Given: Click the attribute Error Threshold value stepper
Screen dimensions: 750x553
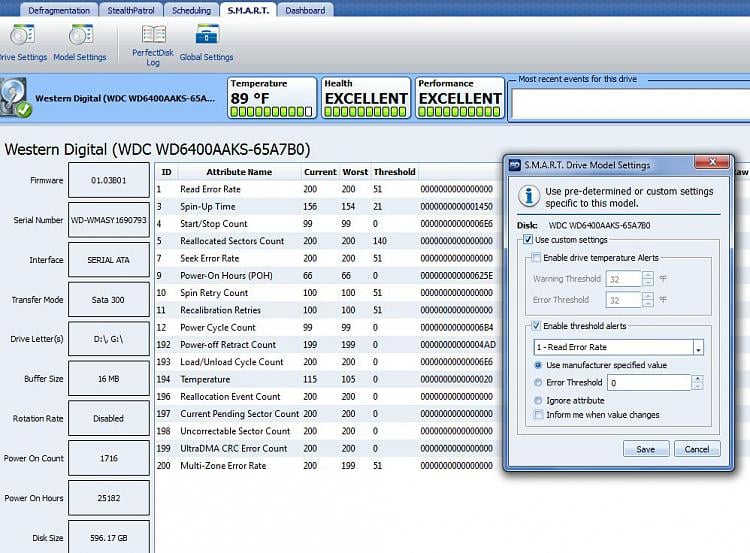Looking at the screenshot, I should pyautogui.click(x=697, y=382).
